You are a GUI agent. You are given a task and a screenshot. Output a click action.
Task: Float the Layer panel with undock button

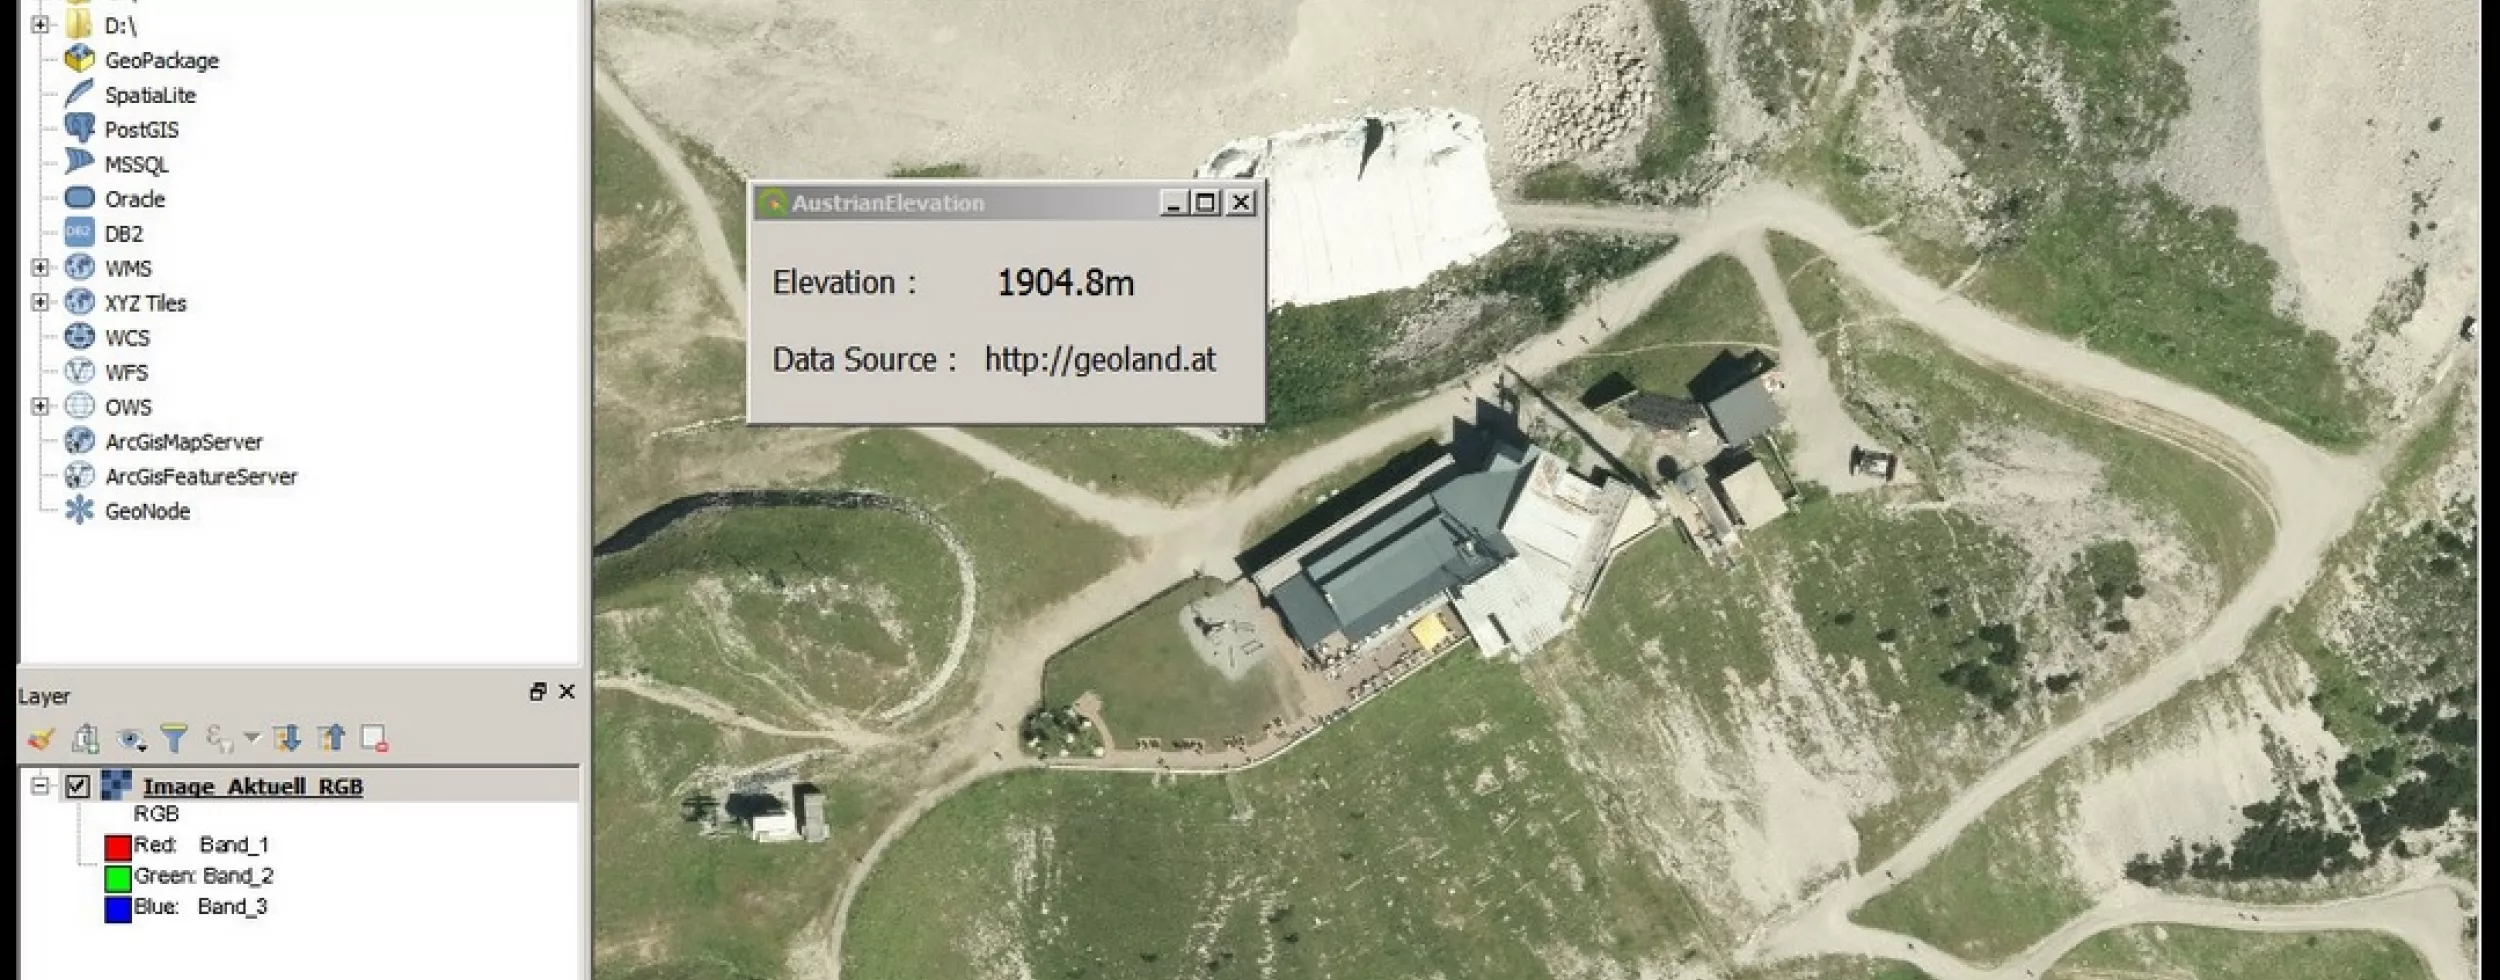(538, 692)
